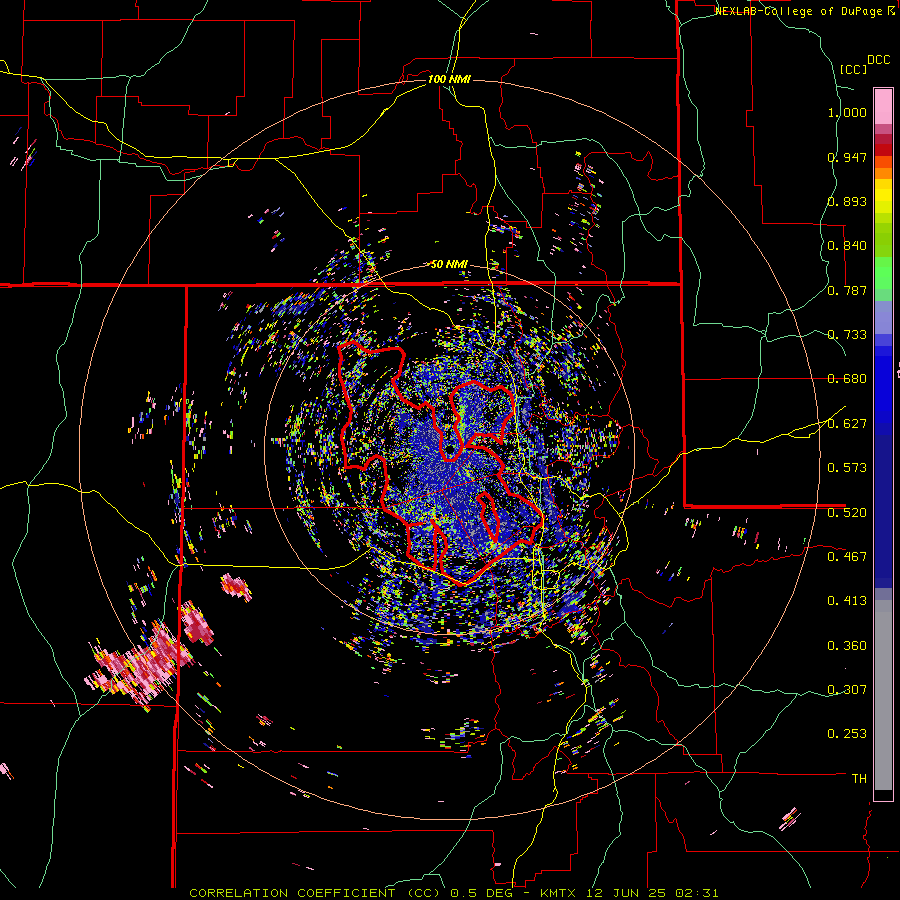This screenshot has width=900, height=900.
Task: Click the DCC label above the scale
Action: pyautogui.click(x=878, y=60)
